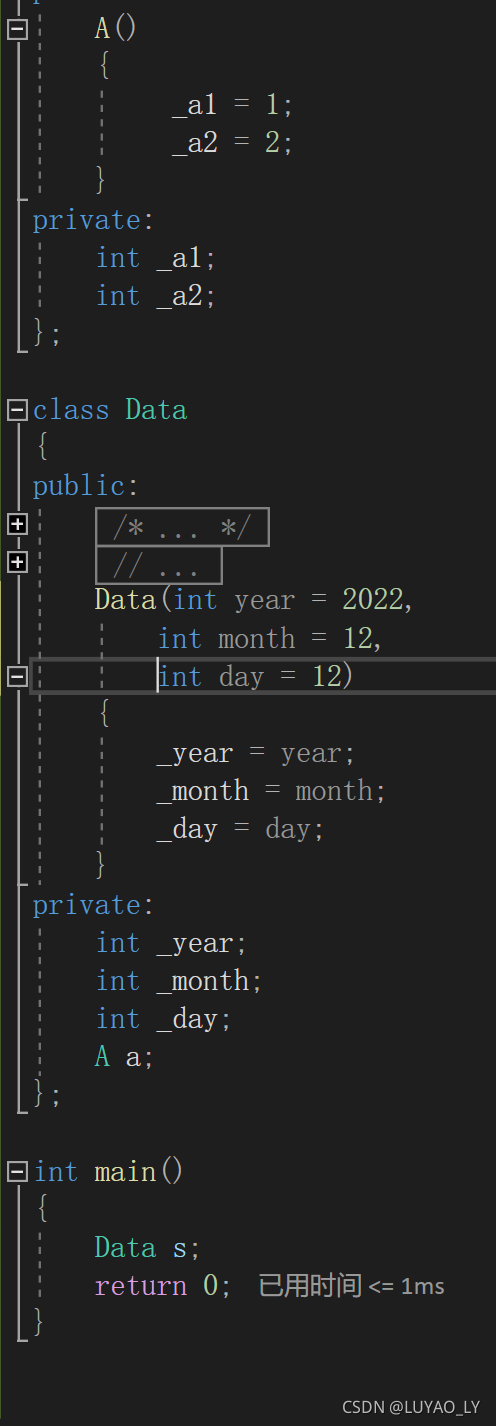Click the return 0; statement
The height and width of the screenshot is (1426, 496).
(163, 1286)
